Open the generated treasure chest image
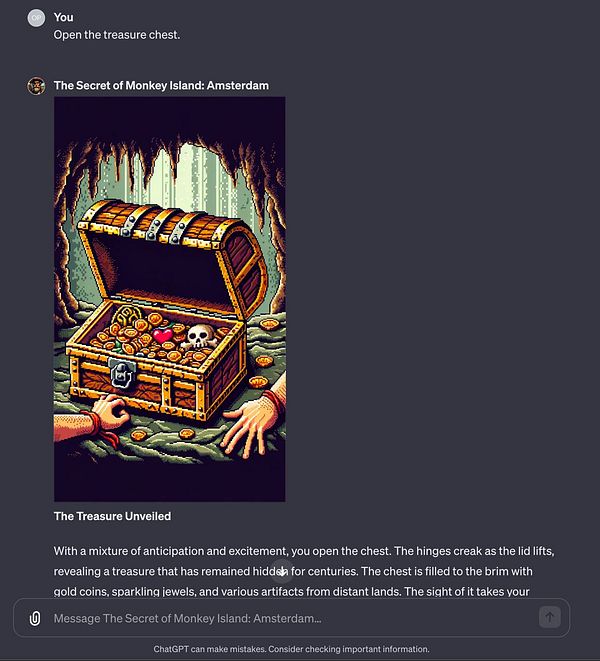Image resolution: width=600 pixels, height=661 pixels. [x=170, y=299]
